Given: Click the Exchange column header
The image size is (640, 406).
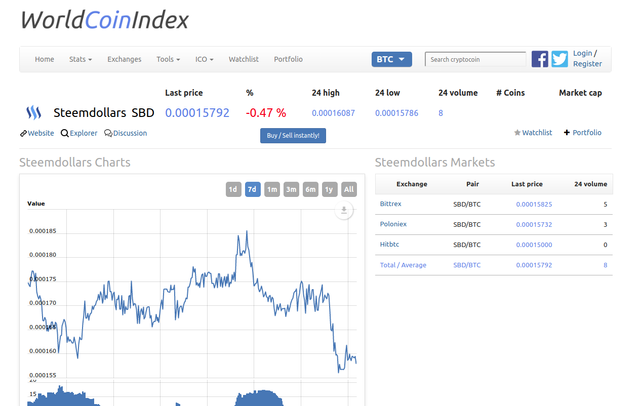Looking at the screenshot, I should click(x=412, y=184).
